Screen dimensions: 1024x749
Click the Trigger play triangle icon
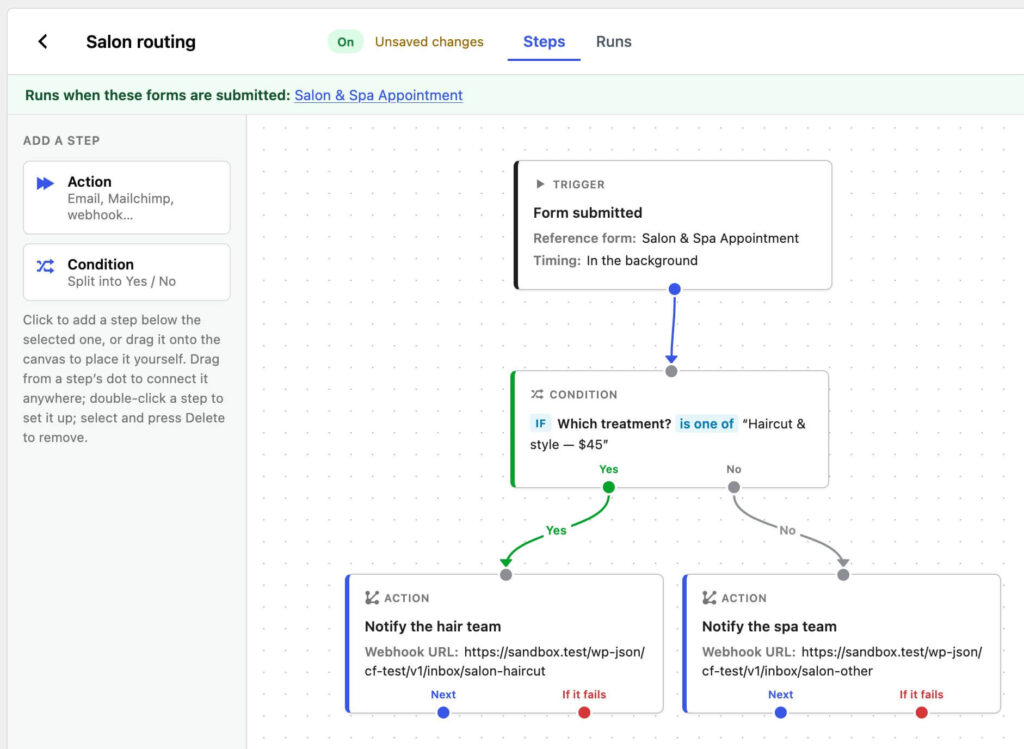pos(540,184)
